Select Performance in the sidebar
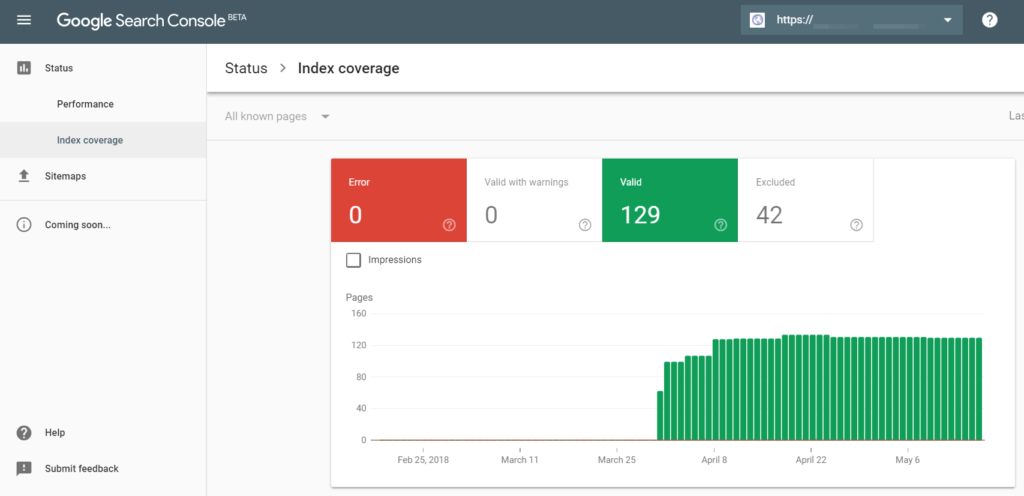The image size is (1024, 496). click(103, 104)
